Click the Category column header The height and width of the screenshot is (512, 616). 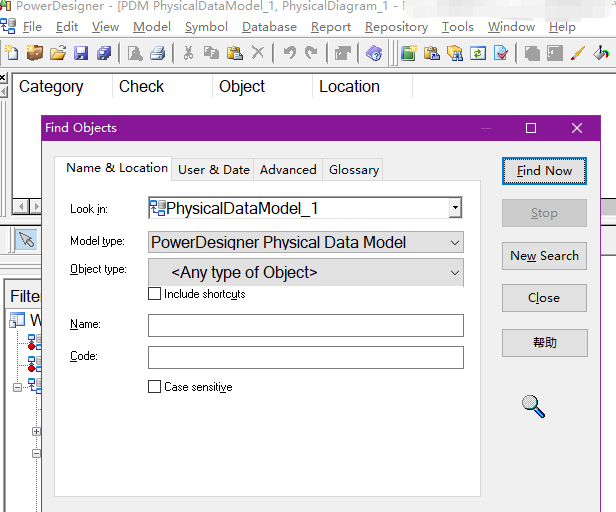click(x=62, y=86)
